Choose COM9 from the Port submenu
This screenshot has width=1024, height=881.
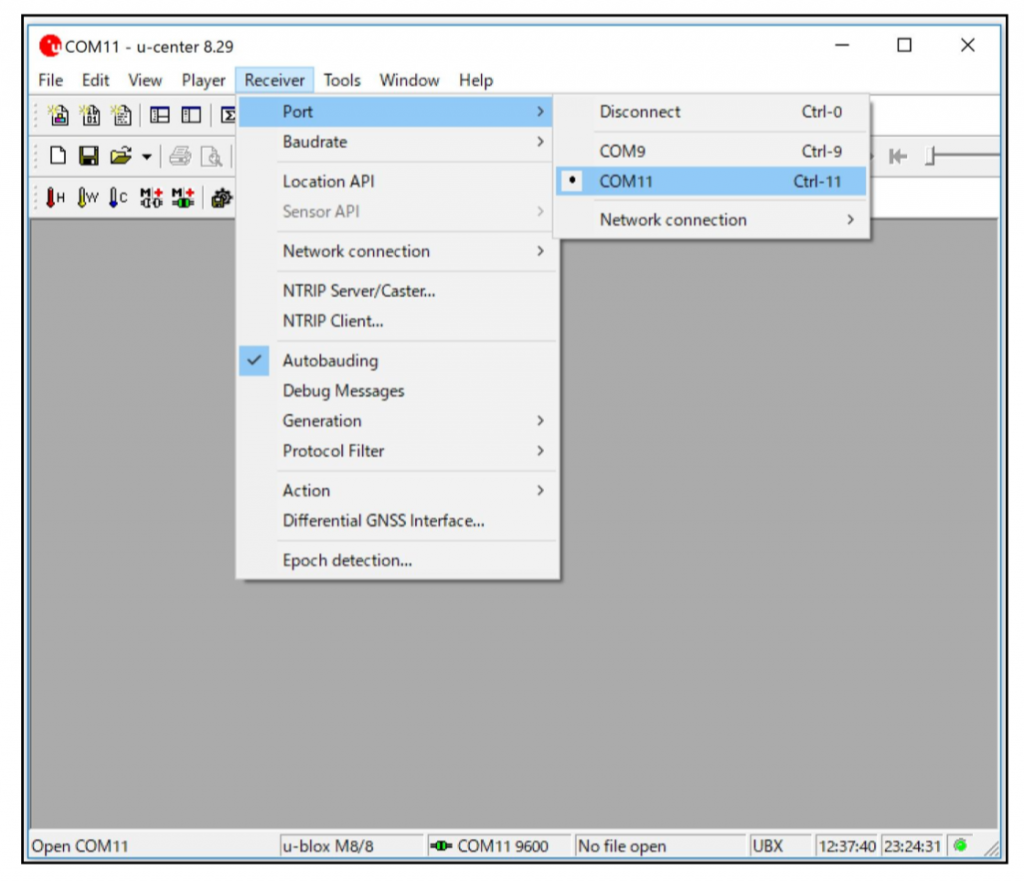711,151
